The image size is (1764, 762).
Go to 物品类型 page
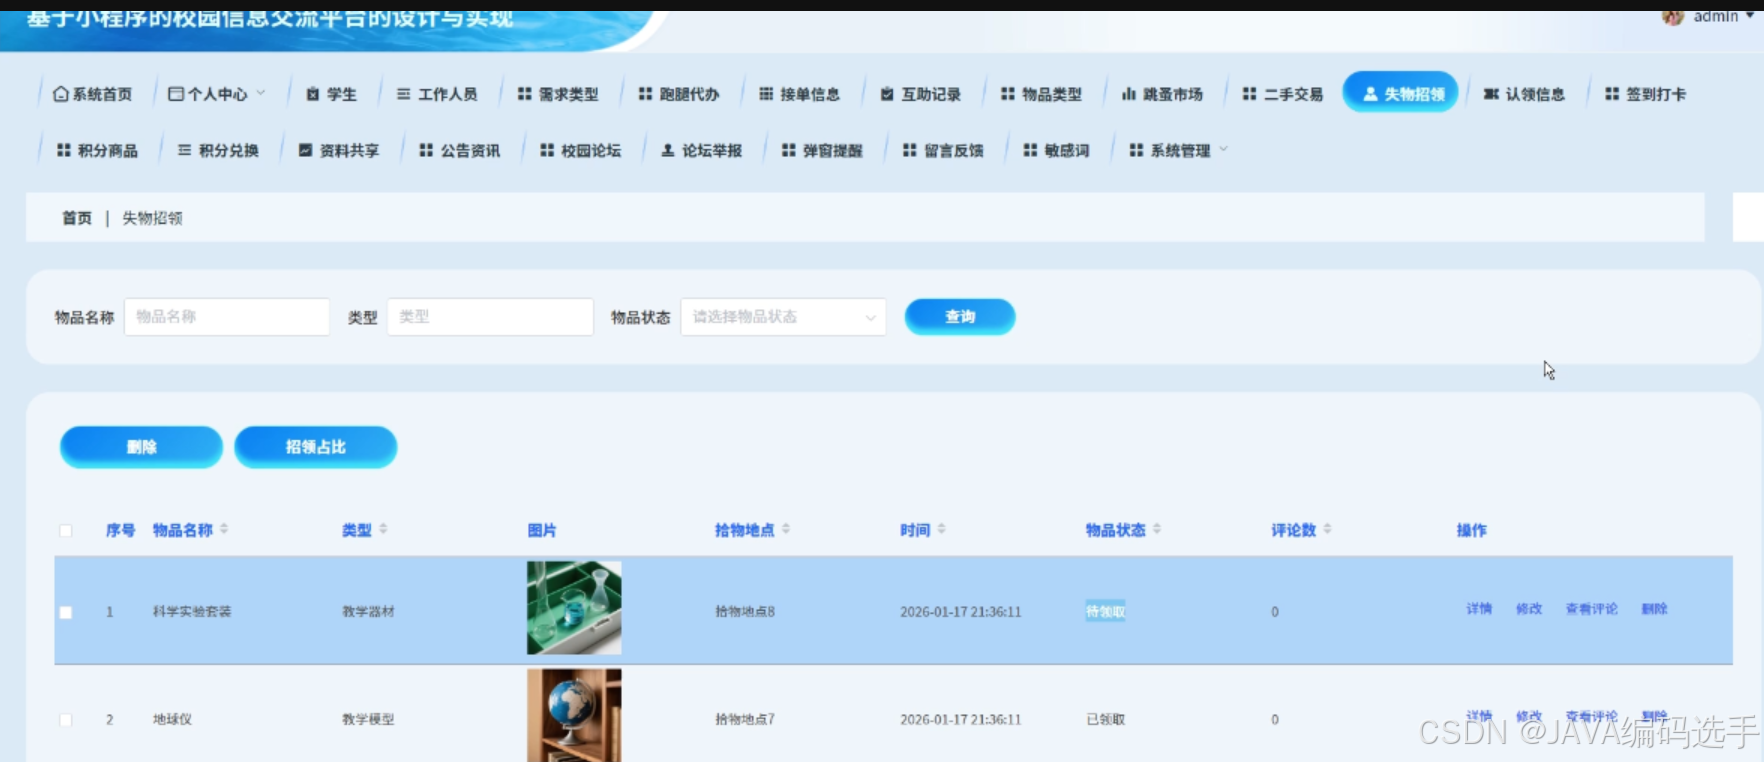tap(1041, 94)
